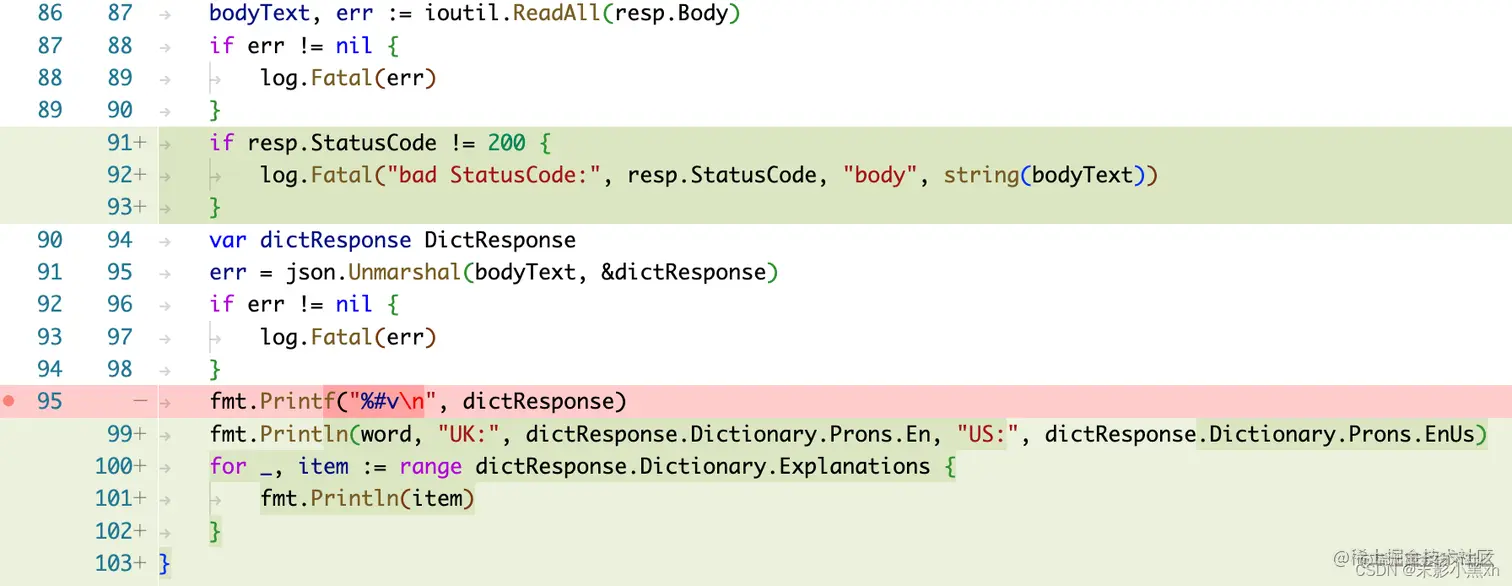This screenshot has width=1512, height=586.
Task: Click the range keyword in the for loop
Action: (430, 466)
